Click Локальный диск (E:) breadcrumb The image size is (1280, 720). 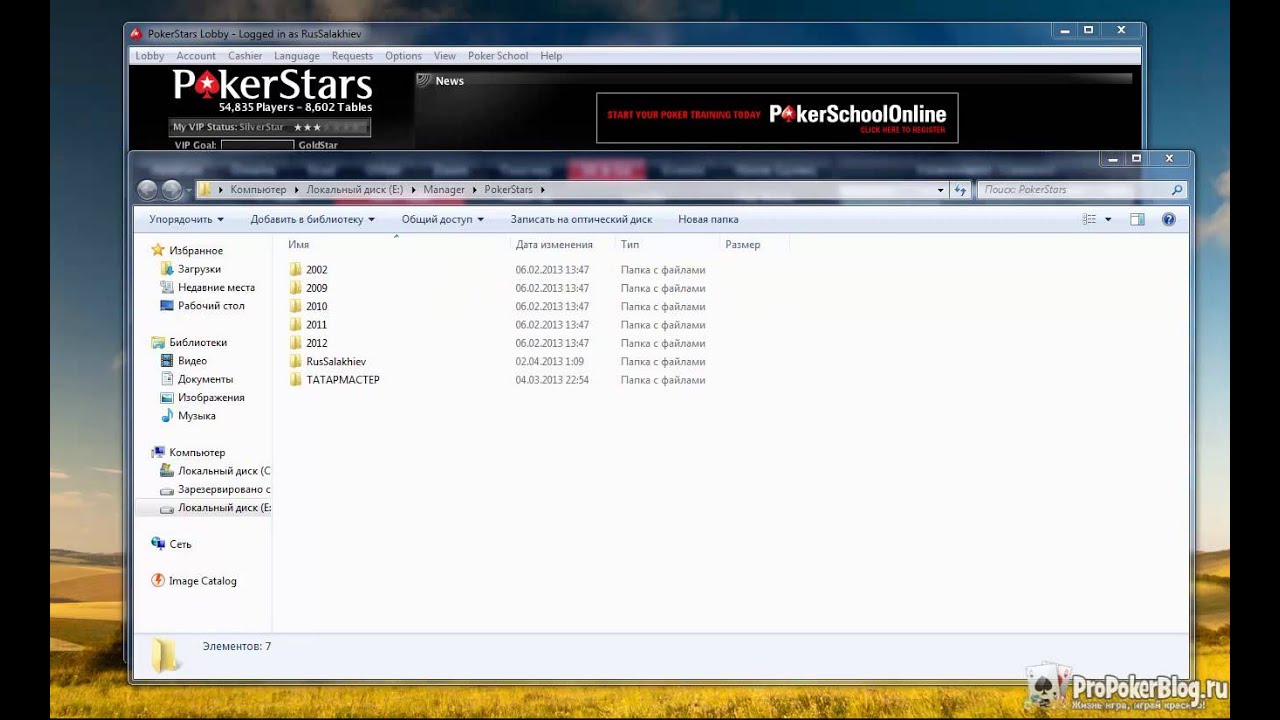pos(354,190)
